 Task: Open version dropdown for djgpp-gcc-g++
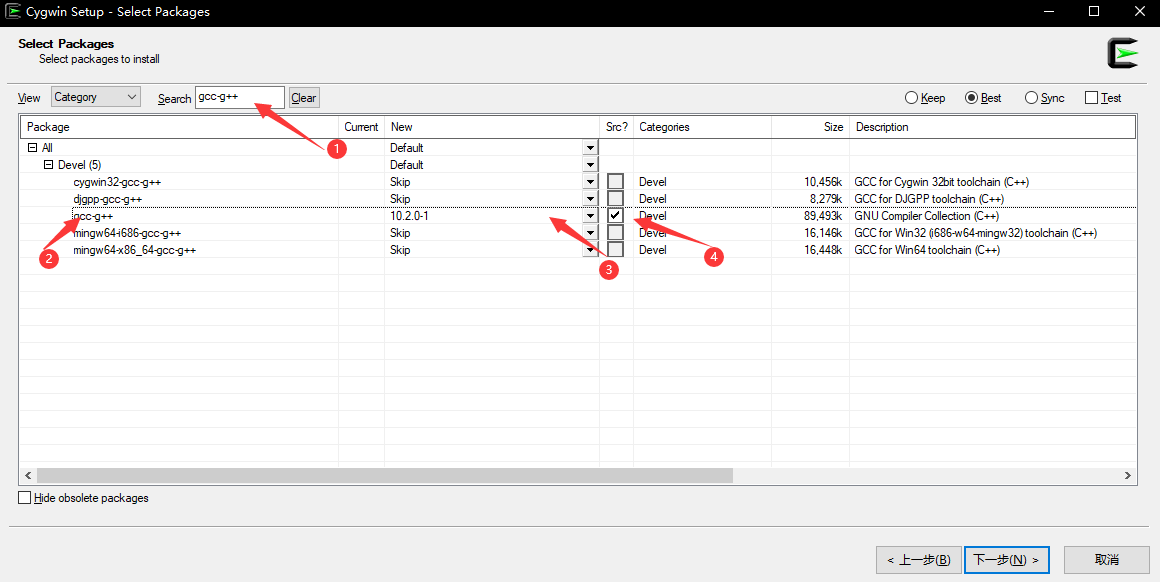(590, 199)
